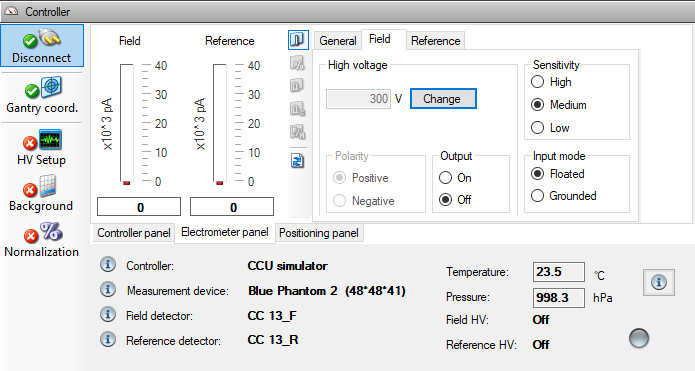Image resolution: width=695 pixels, height=371 pixels.
Task: Click the Temperature value field
Action: [x=558, y=272]
